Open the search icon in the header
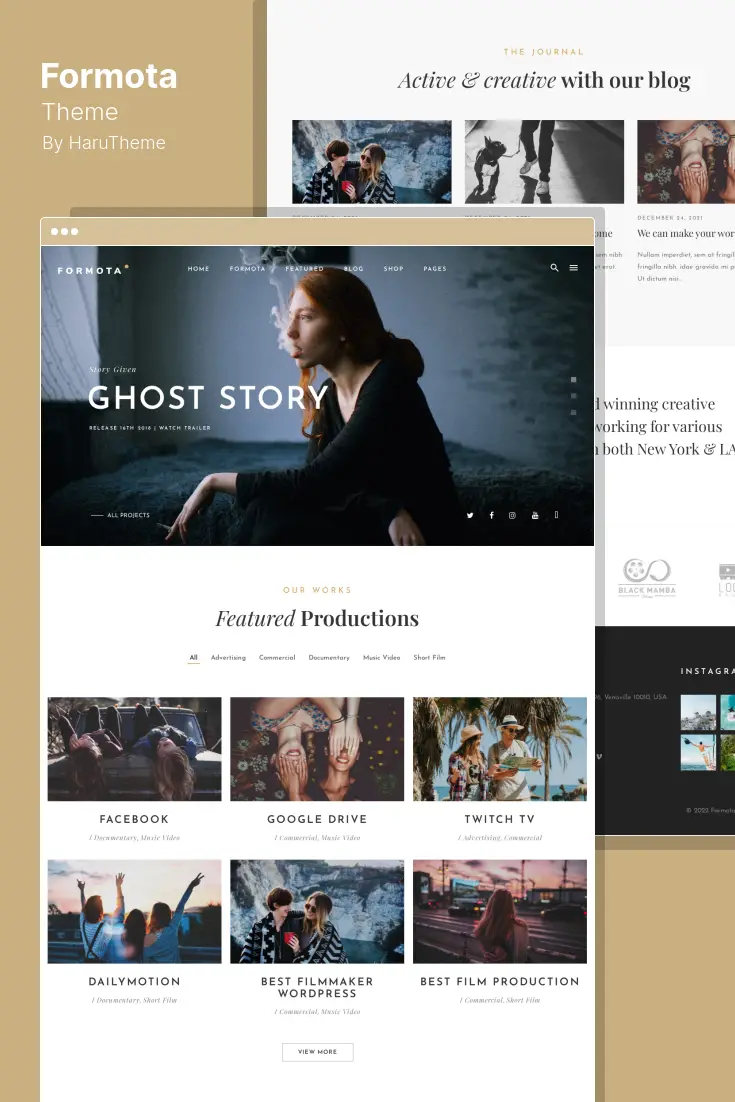Viewport: 735px width, 1102px height. pos(554,268)
